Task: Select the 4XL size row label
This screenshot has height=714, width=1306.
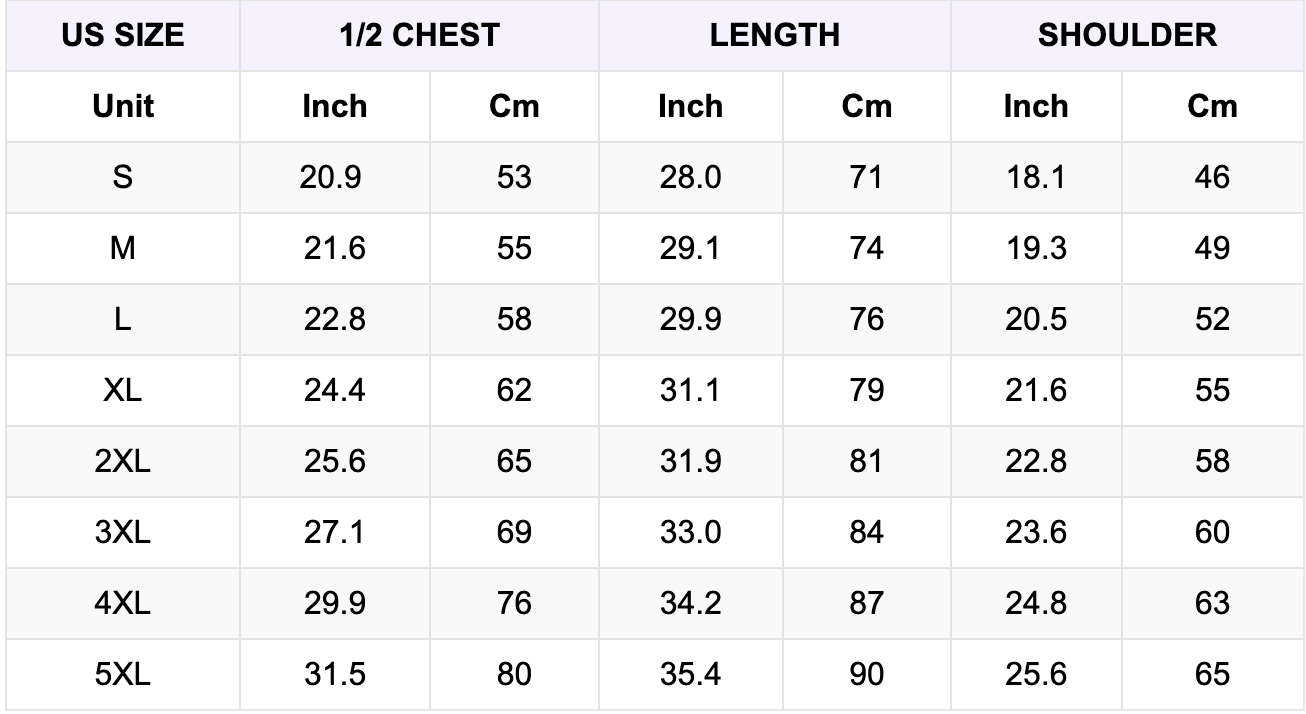Action: click(123, 604)
